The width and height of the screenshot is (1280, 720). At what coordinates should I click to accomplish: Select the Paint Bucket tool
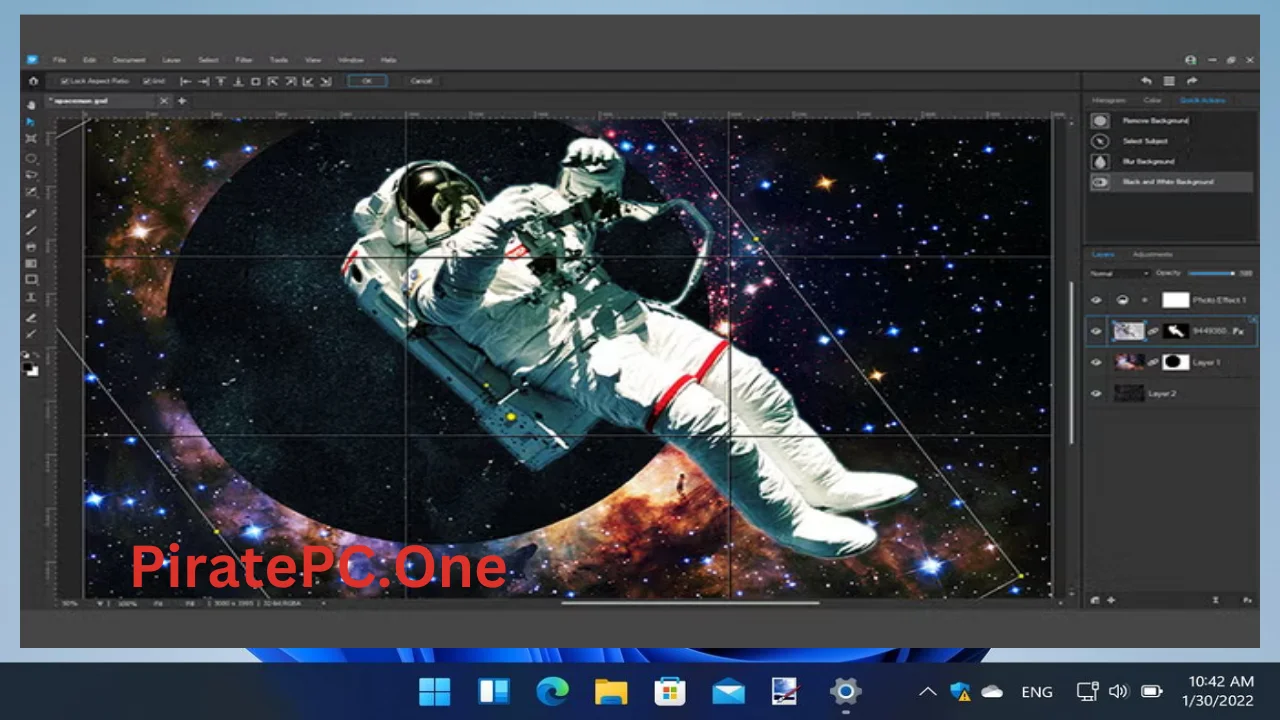pyautogui.click(x=31, y=247)
